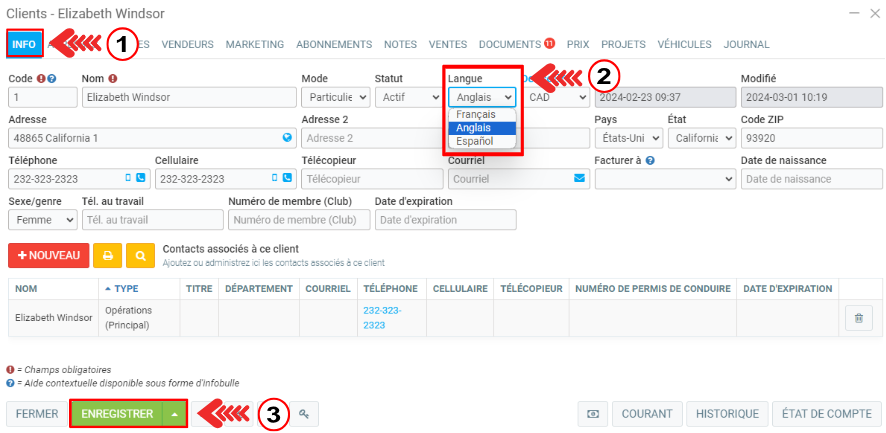Click the red Nouveau button
Viewport: 886px width, 433px height.
[49, 255]
